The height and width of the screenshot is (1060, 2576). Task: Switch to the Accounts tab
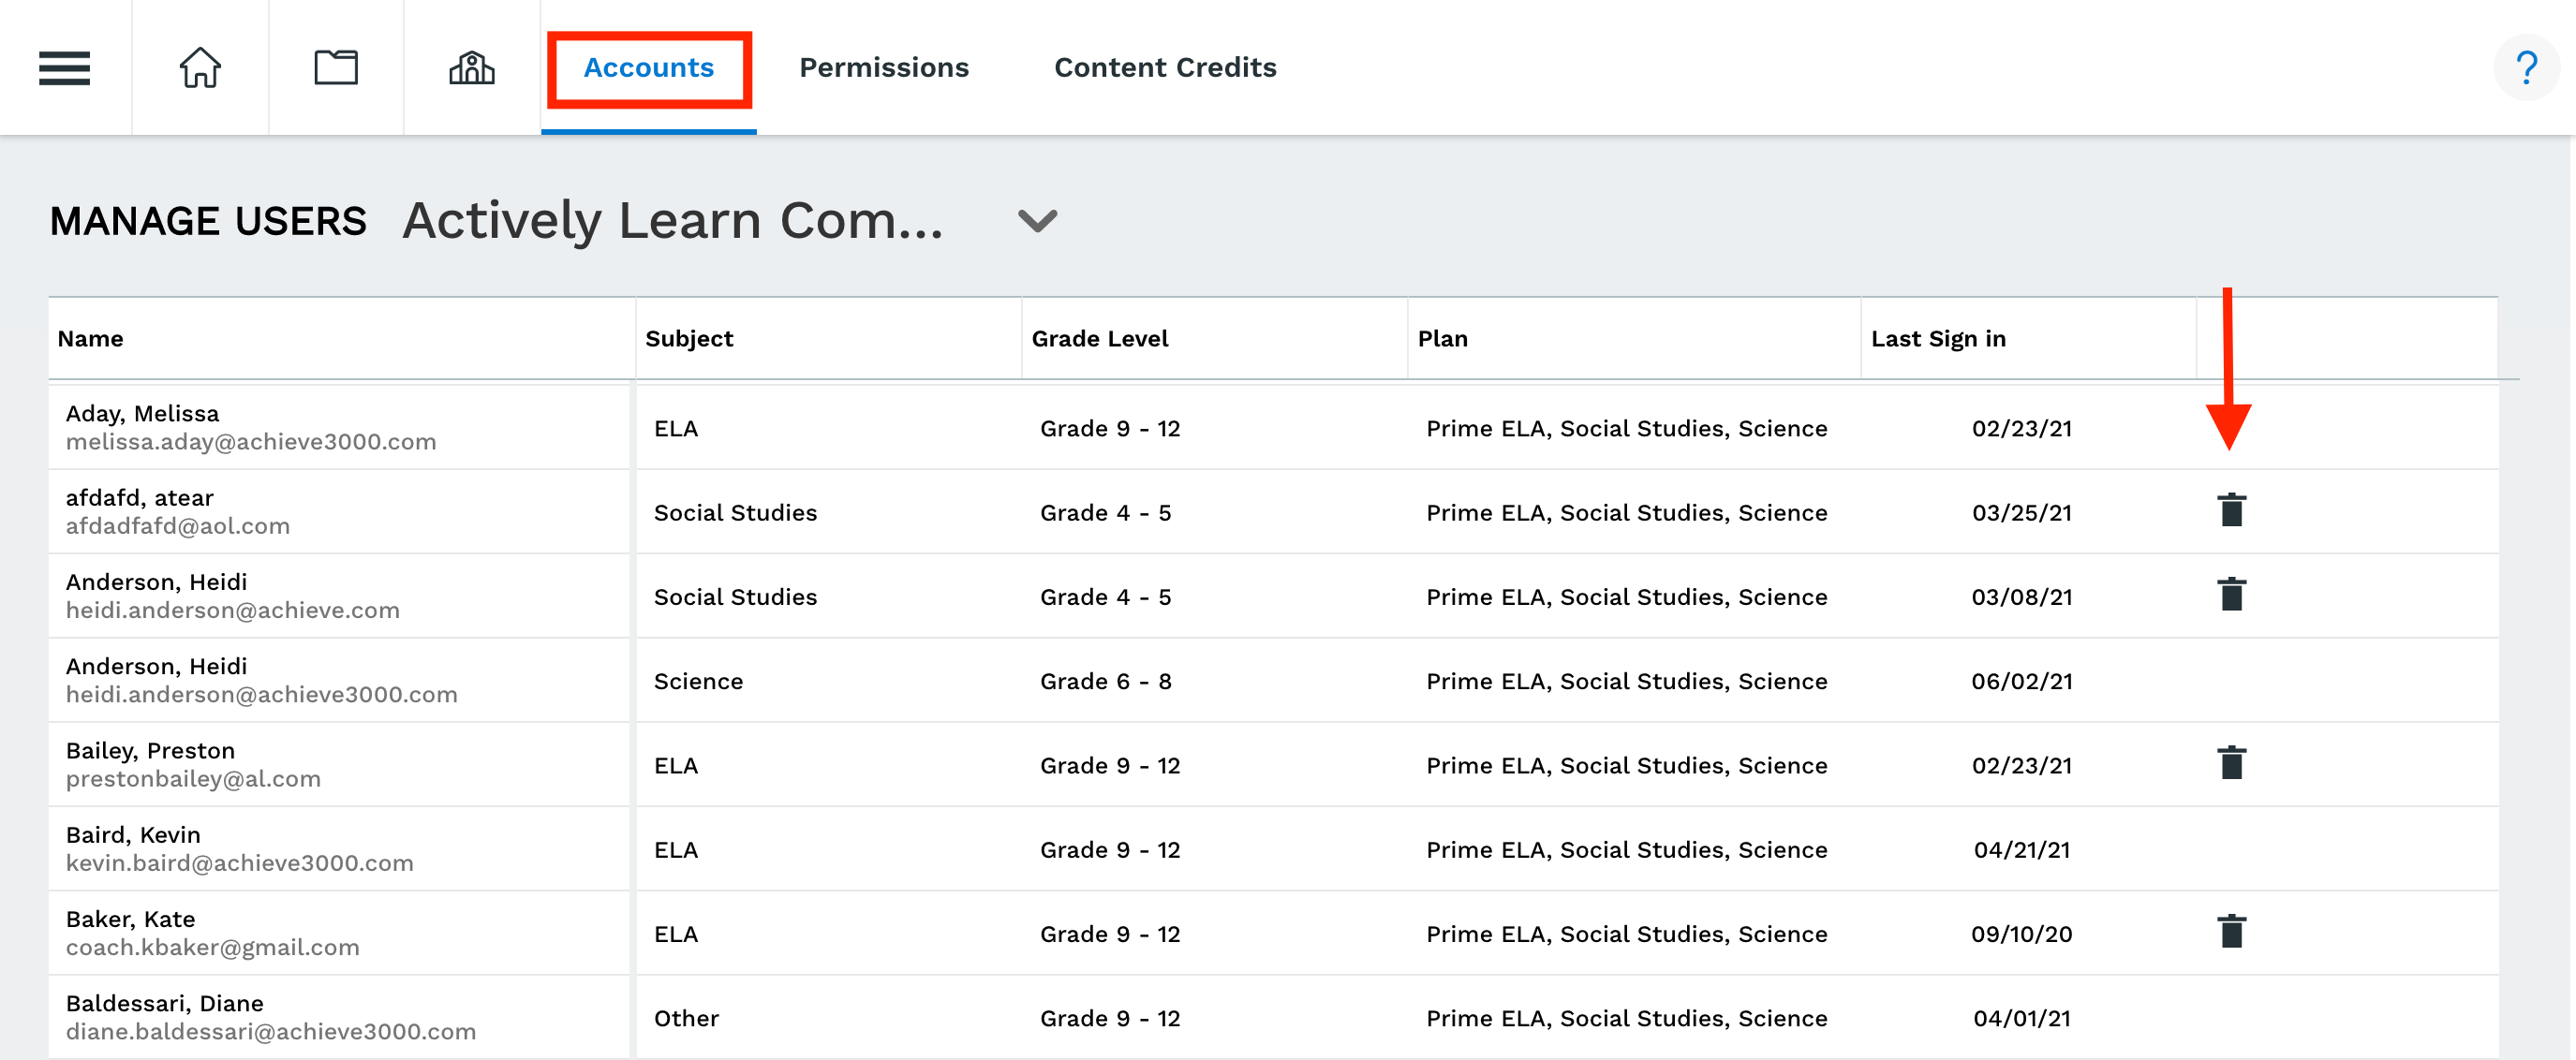tap(649, 68)
